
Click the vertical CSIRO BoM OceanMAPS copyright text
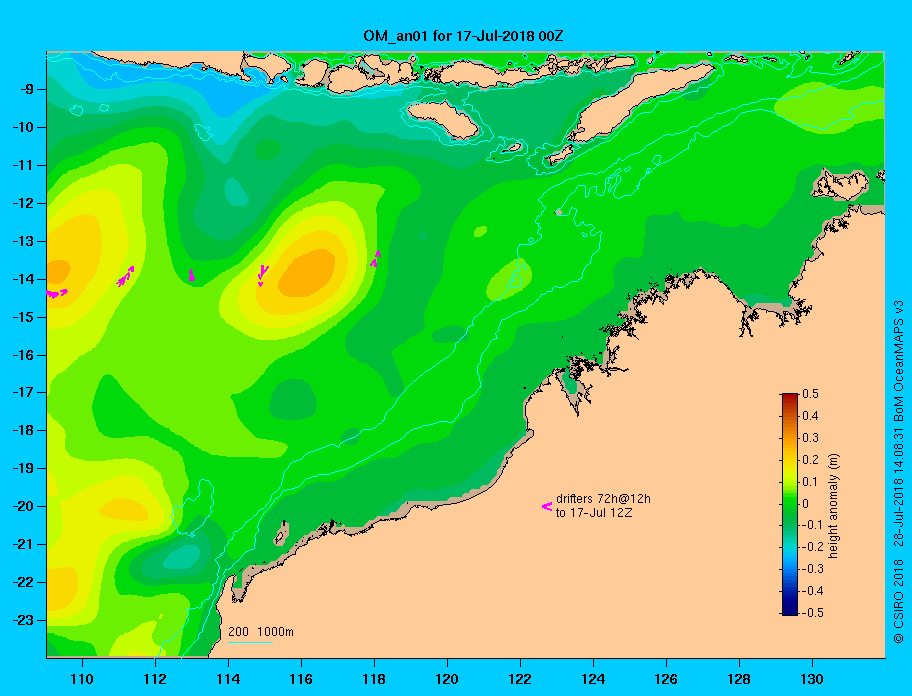pos(898,472)
